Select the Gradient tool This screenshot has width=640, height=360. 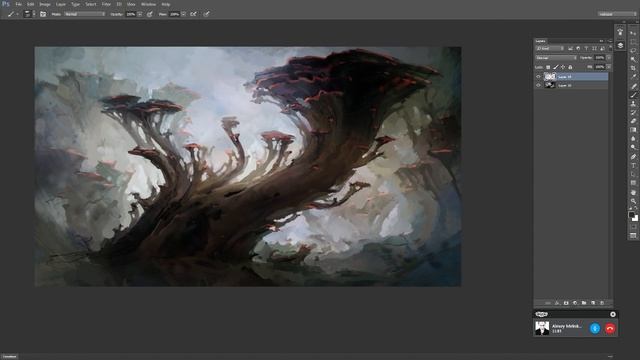point(633,130)
